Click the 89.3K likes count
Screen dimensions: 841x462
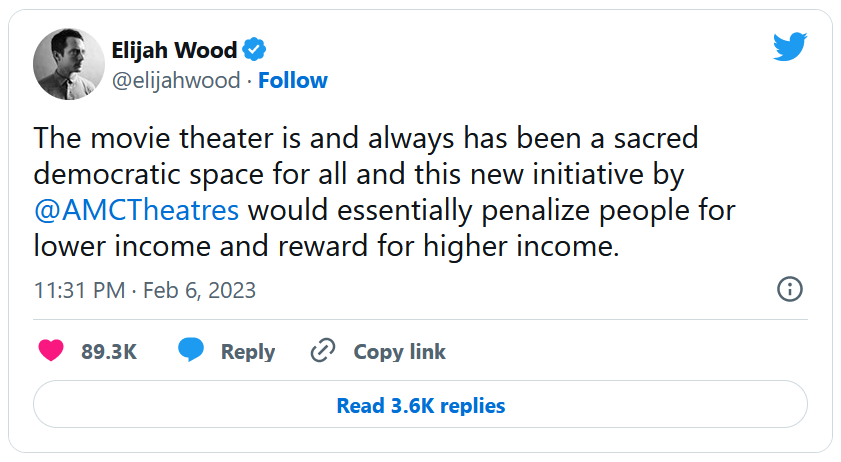coord(109,352)
